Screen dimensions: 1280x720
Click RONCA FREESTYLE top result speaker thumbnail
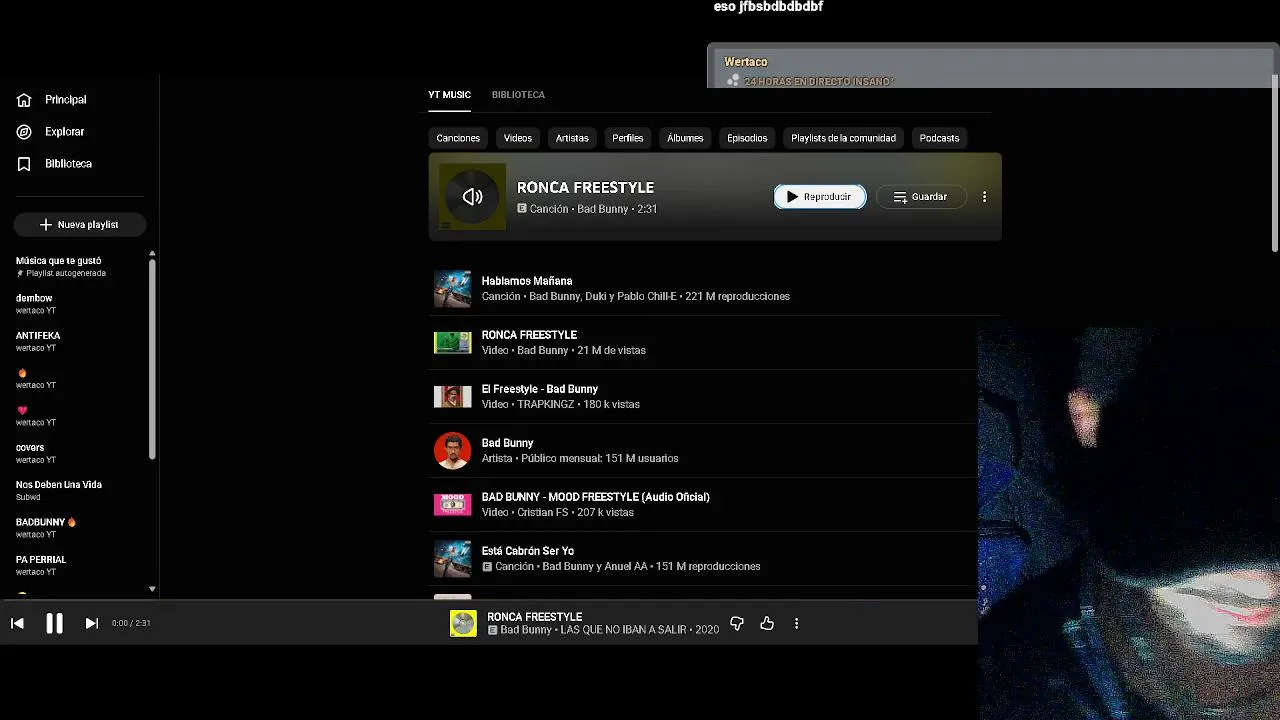473,197
